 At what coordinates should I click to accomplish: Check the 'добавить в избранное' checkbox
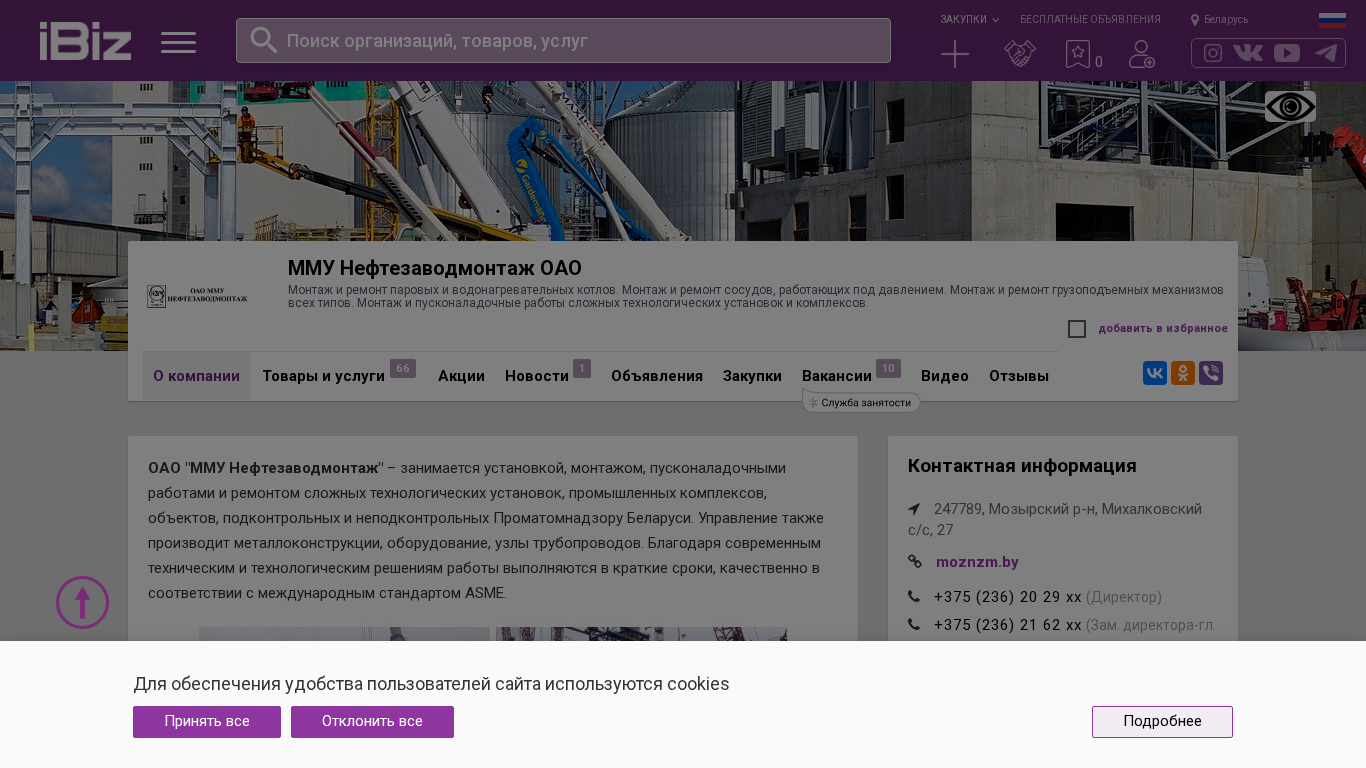pyautogui.click(x=1077, y=329)
